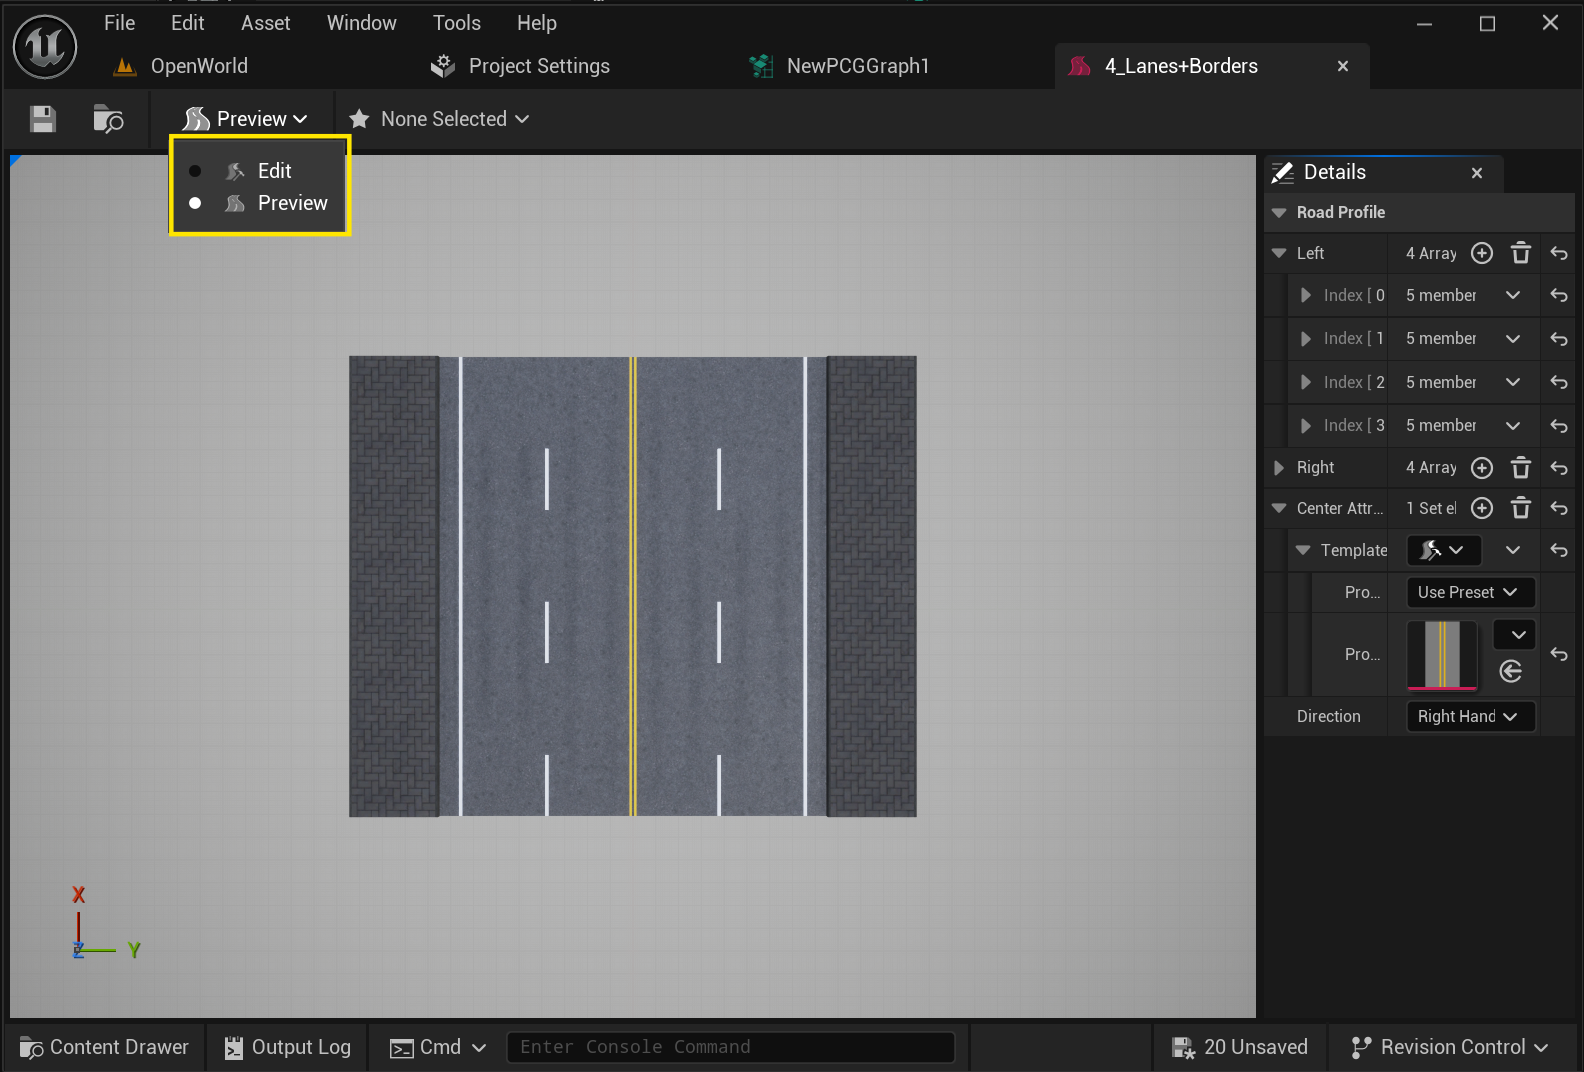This screenshot has width=1584, height=1072.
Task: Open the Edit menu in menu bar
Action: point(187,23)
